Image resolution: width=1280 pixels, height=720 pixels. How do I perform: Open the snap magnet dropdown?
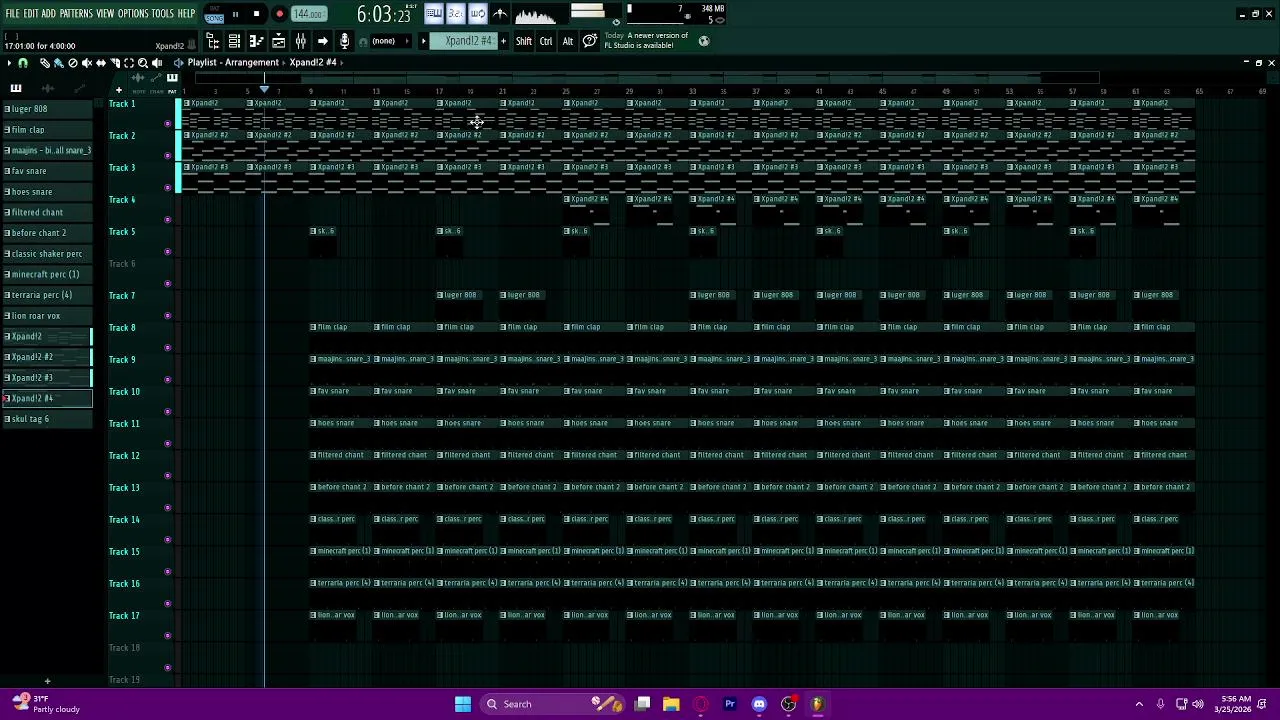[x=23, y=63]
